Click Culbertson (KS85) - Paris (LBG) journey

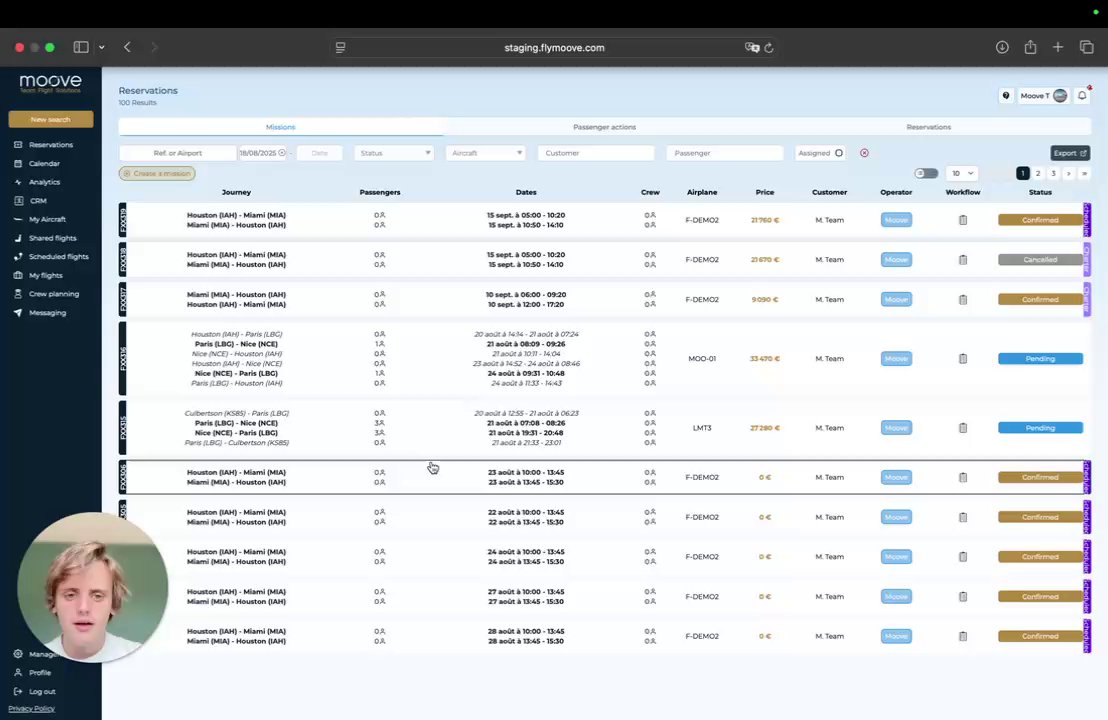237,413
